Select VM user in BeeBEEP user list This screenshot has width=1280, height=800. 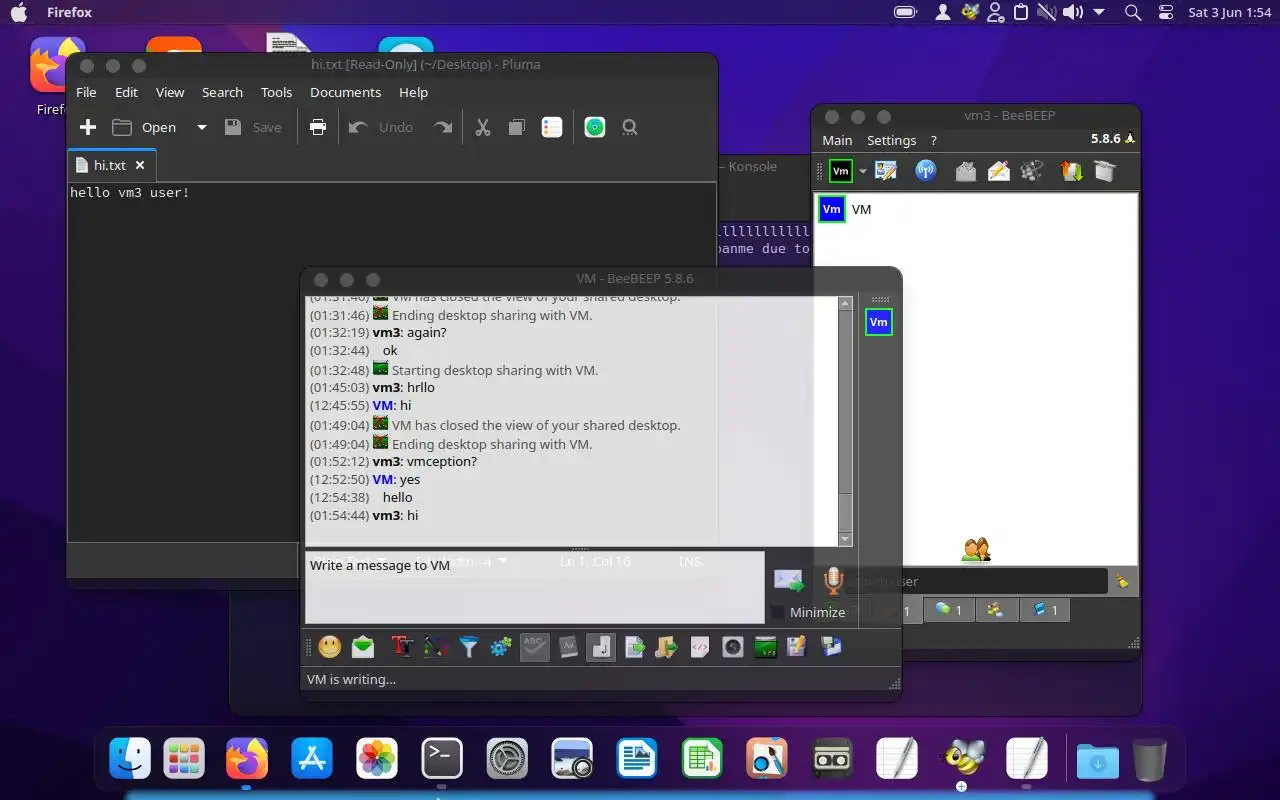[976, 209]
